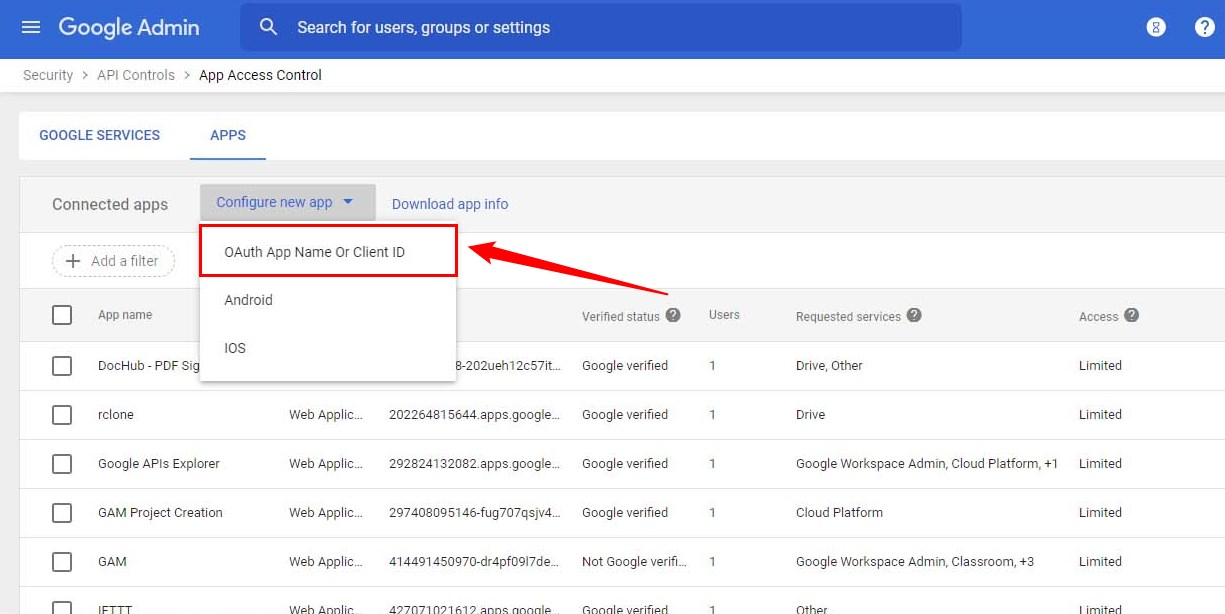Click Access column help icon
Viewport: 1225px width, 614px height.
click(x=1131, y=315)
